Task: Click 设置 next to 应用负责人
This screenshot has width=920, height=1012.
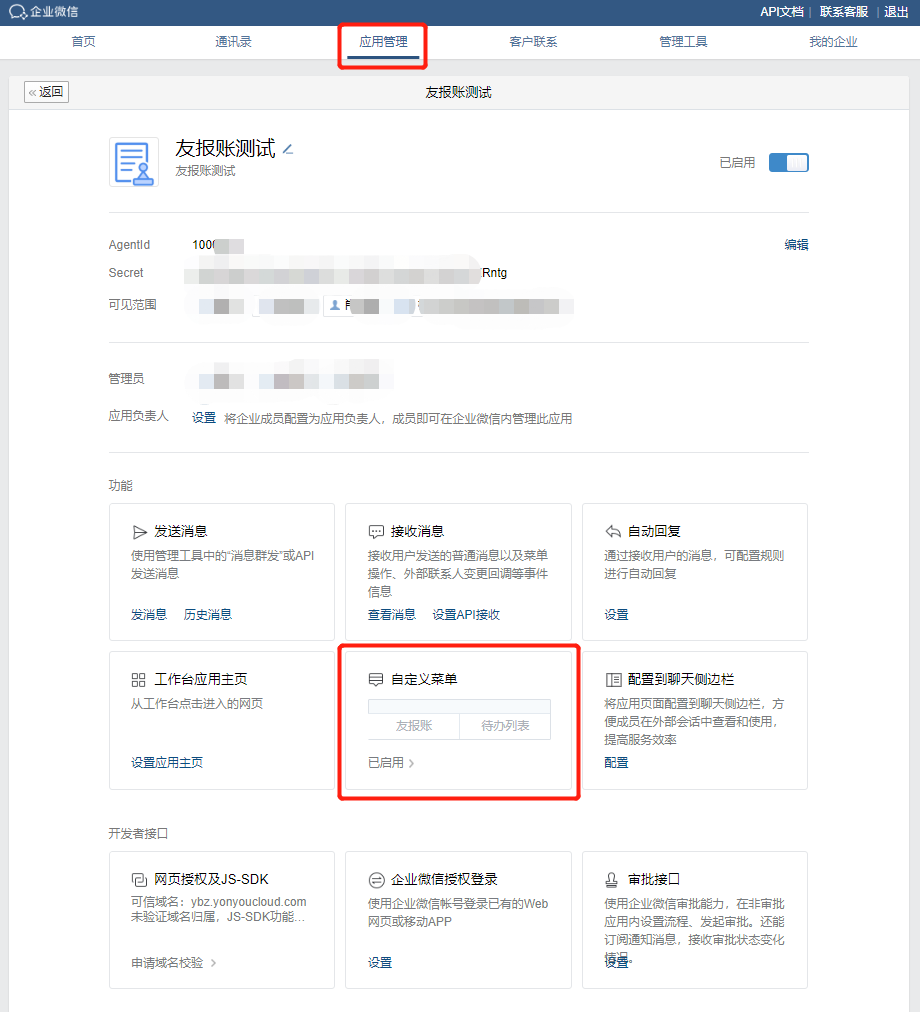Action: (x=204, y=418)
